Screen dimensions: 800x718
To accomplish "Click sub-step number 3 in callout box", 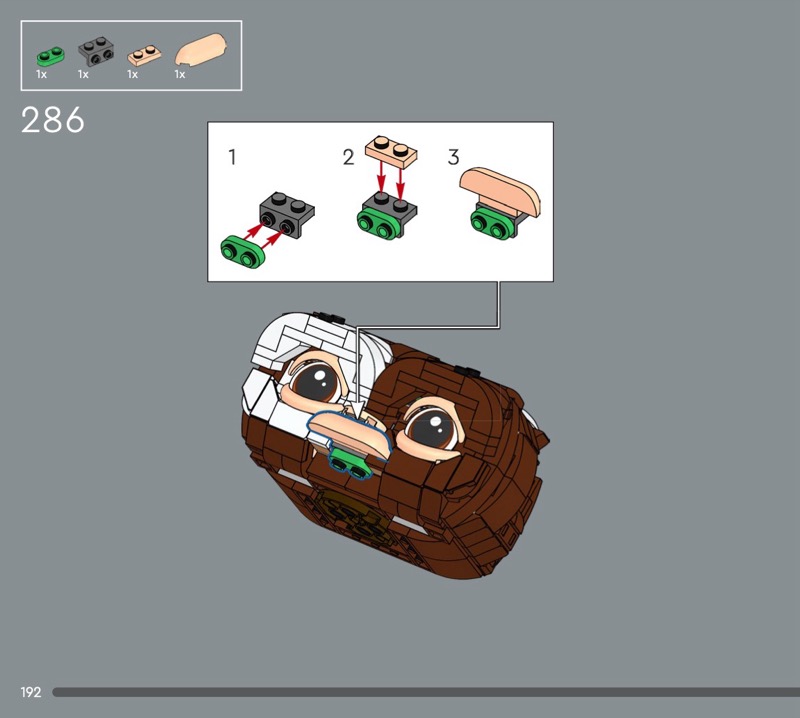I will click(x=453, y=157).
